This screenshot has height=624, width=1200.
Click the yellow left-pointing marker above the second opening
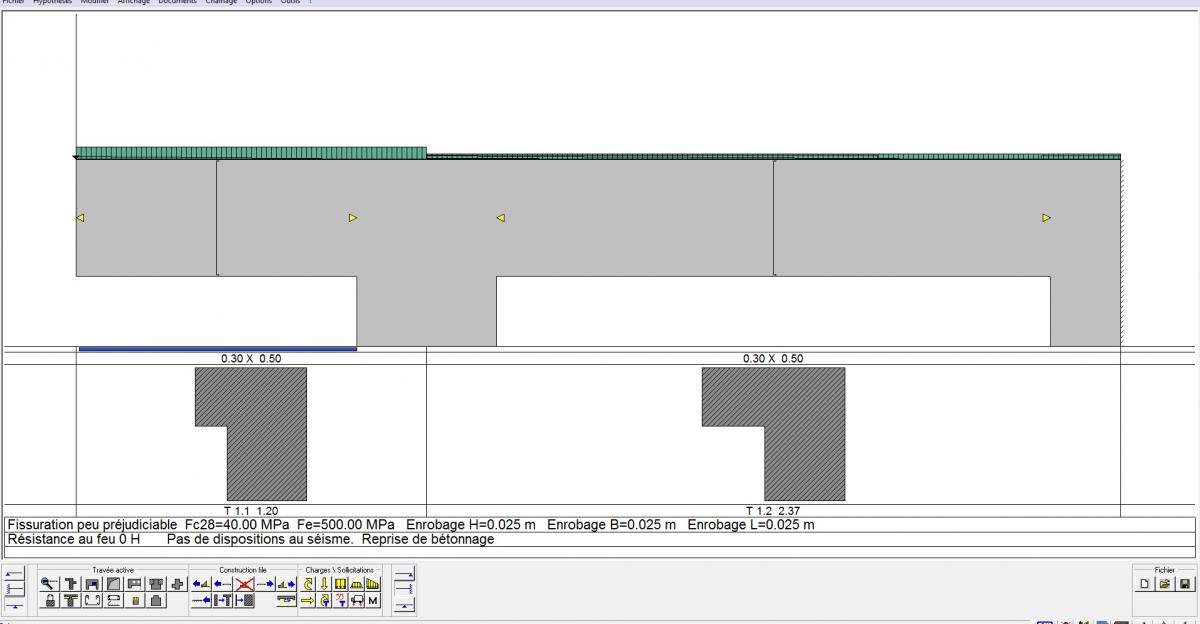[x=501, y=217]
